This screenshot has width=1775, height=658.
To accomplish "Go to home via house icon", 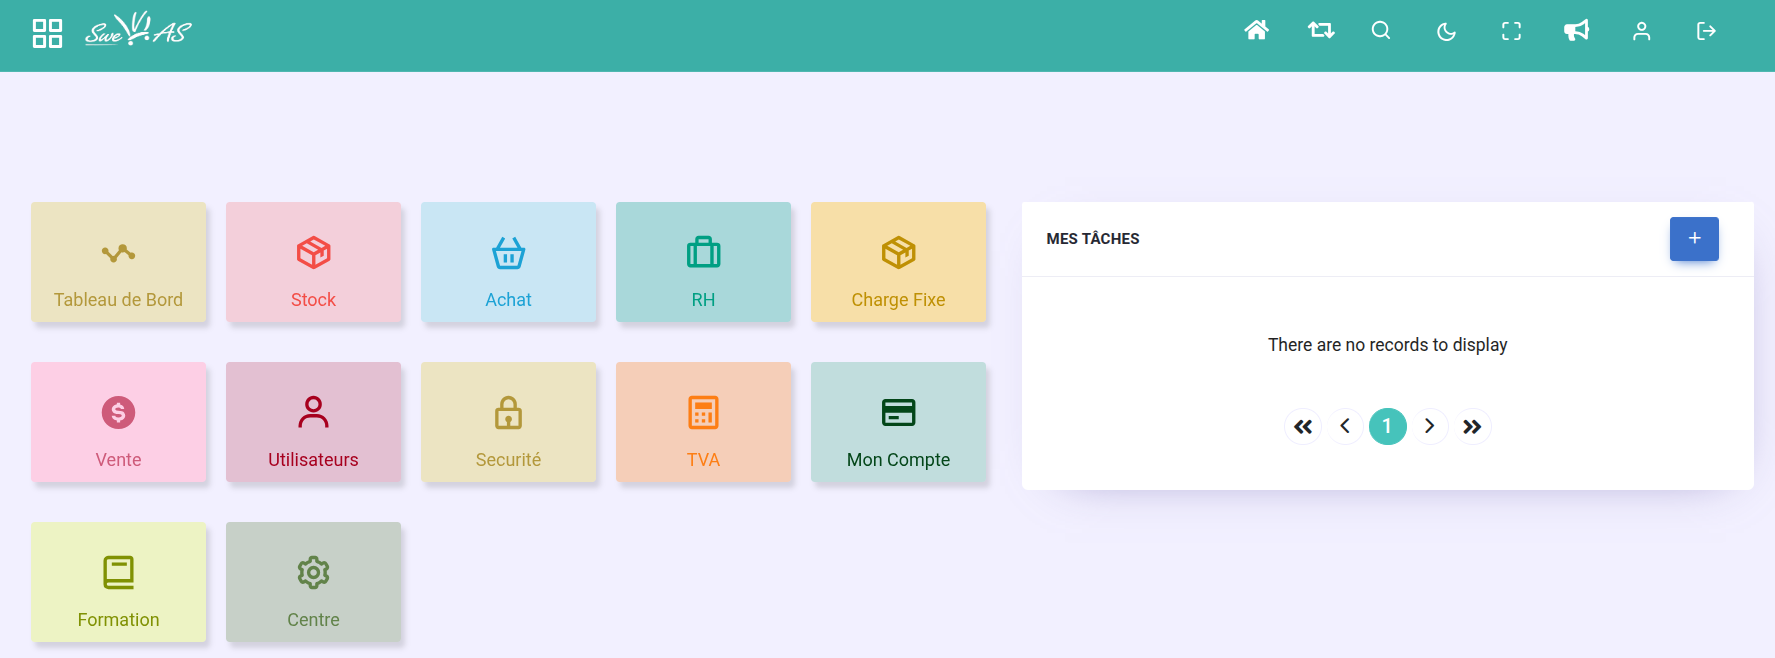I will click(x=1256, y=31).
